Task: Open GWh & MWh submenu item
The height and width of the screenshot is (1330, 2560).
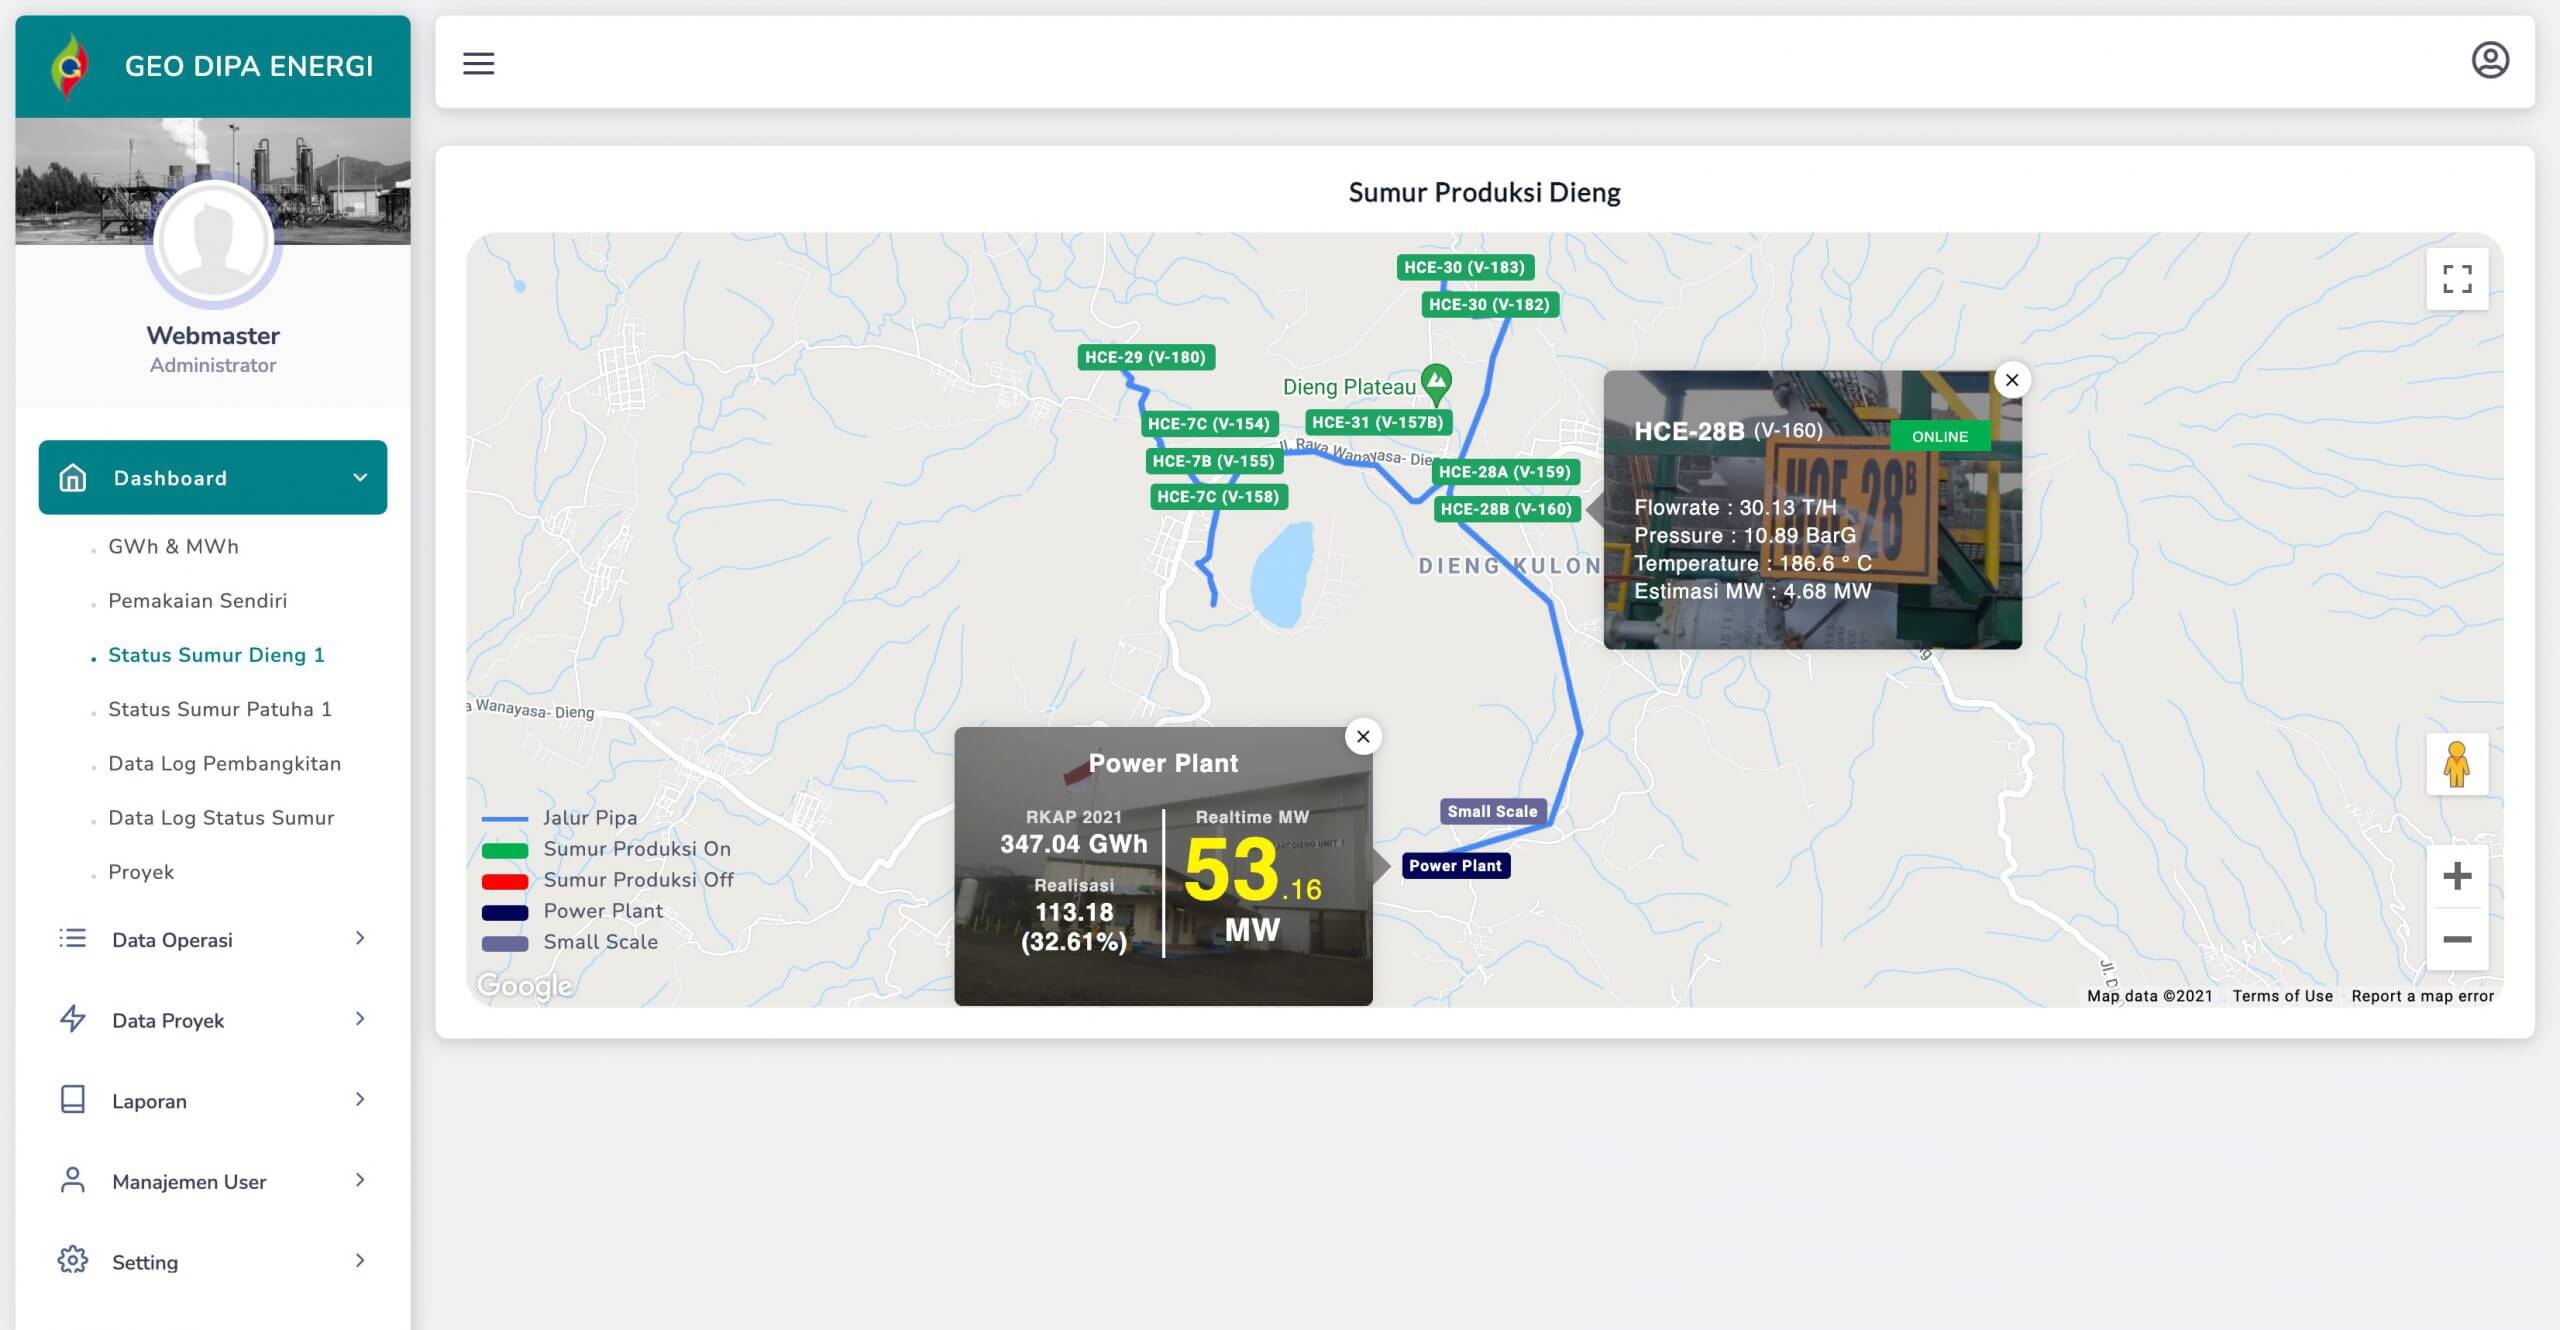Action: pos(173,546)
